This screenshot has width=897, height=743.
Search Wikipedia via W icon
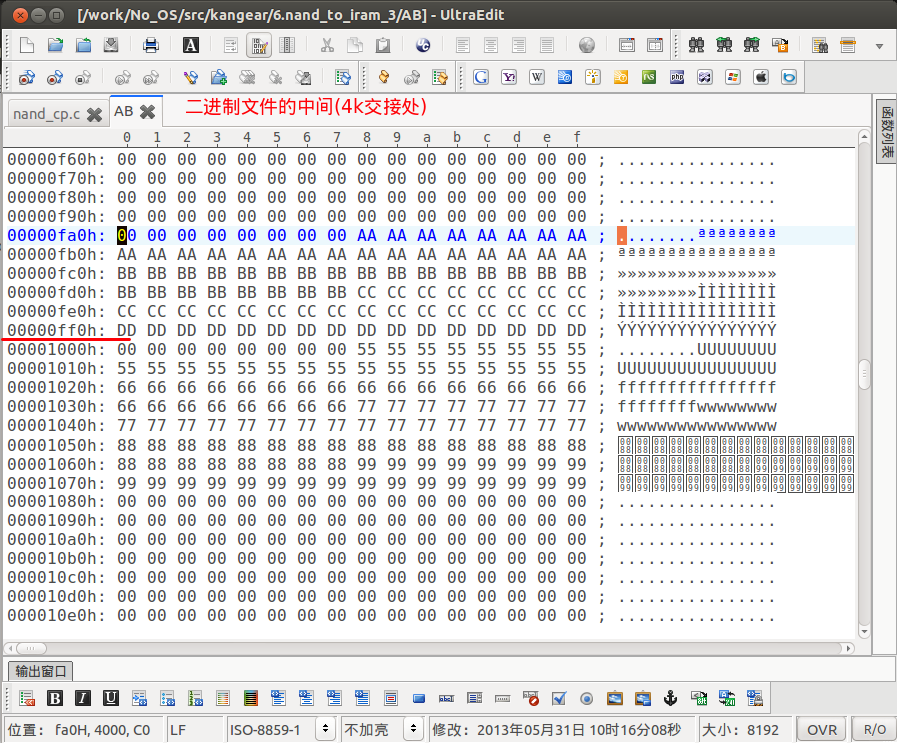537,77
